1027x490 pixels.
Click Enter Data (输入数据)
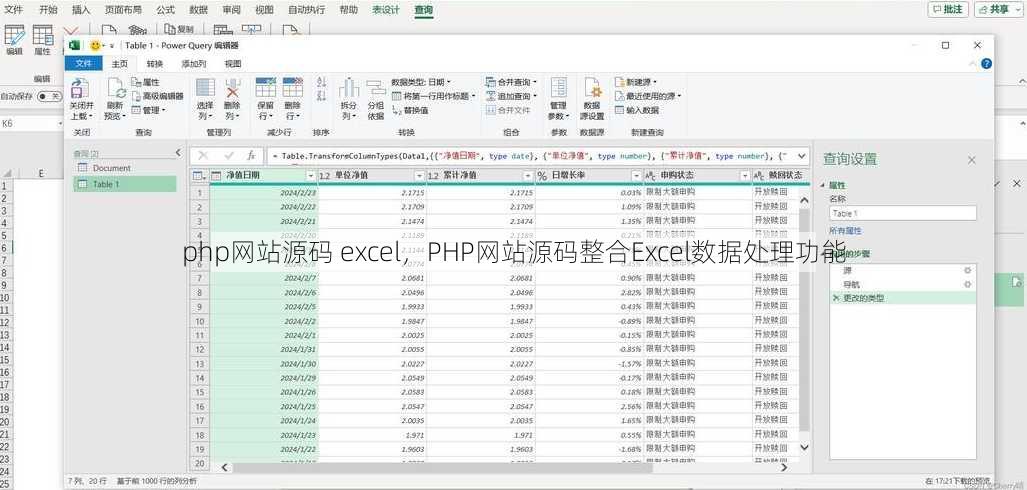pyautogui.click(x=637, y=110)
